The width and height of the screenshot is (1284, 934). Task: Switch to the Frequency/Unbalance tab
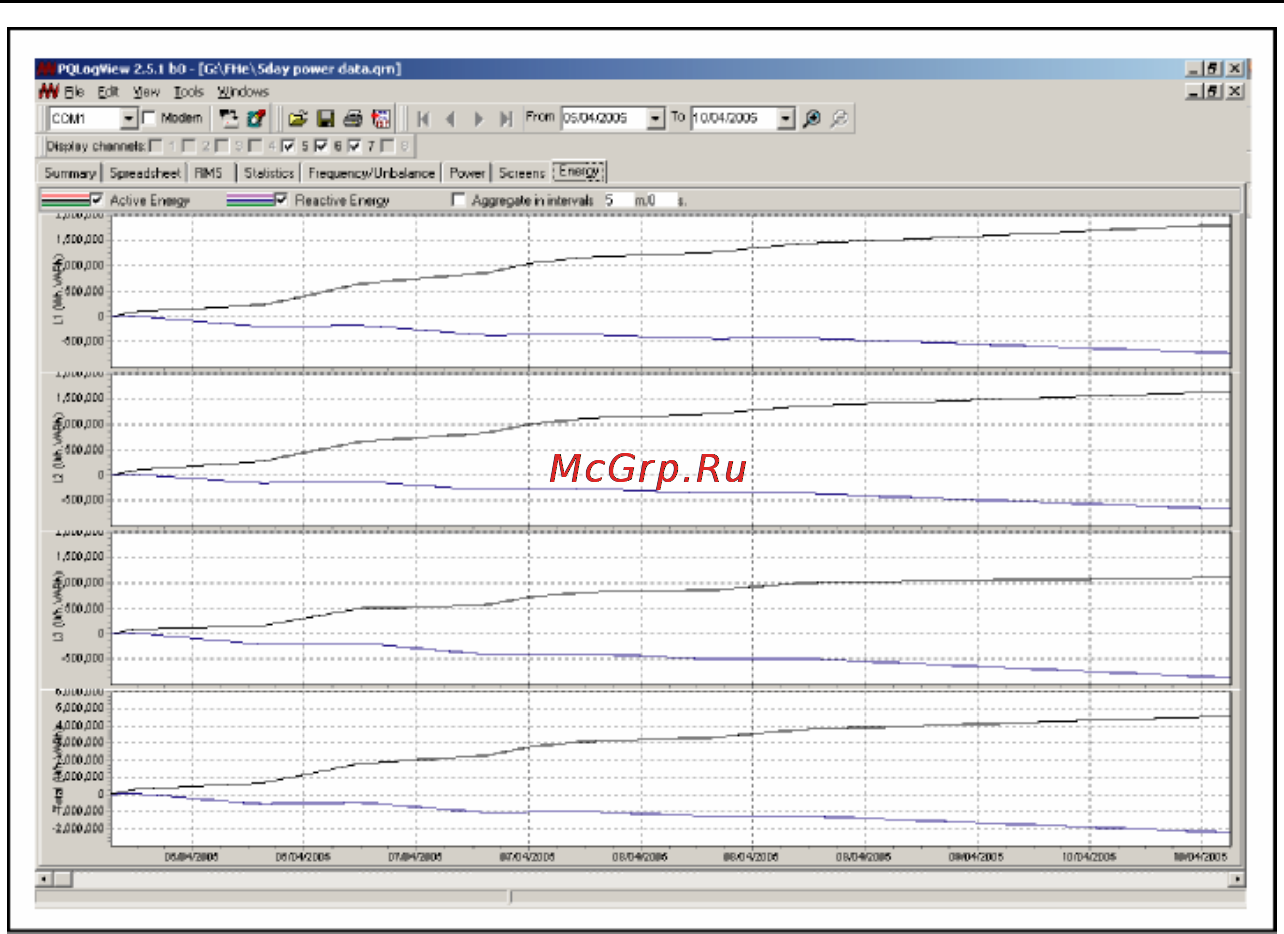coord(372,173)
